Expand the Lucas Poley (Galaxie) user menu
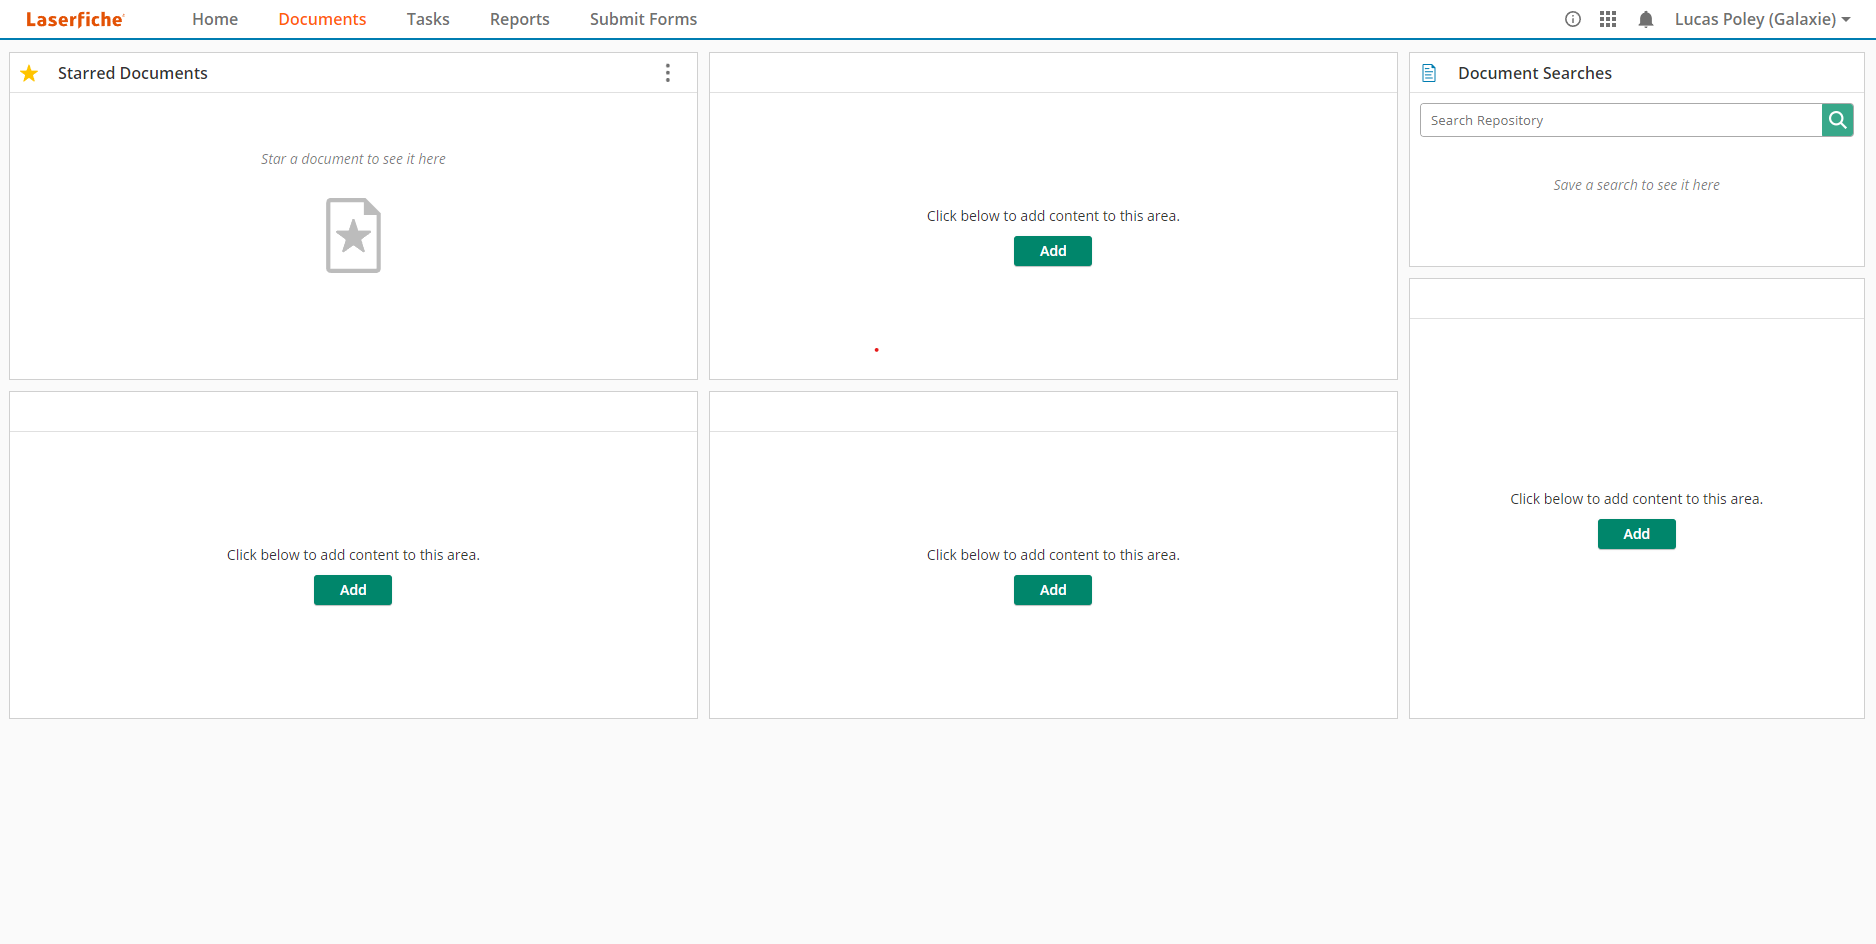Image resolution: width=1876 pixels, height=944 pixels. coord(1762,19)
